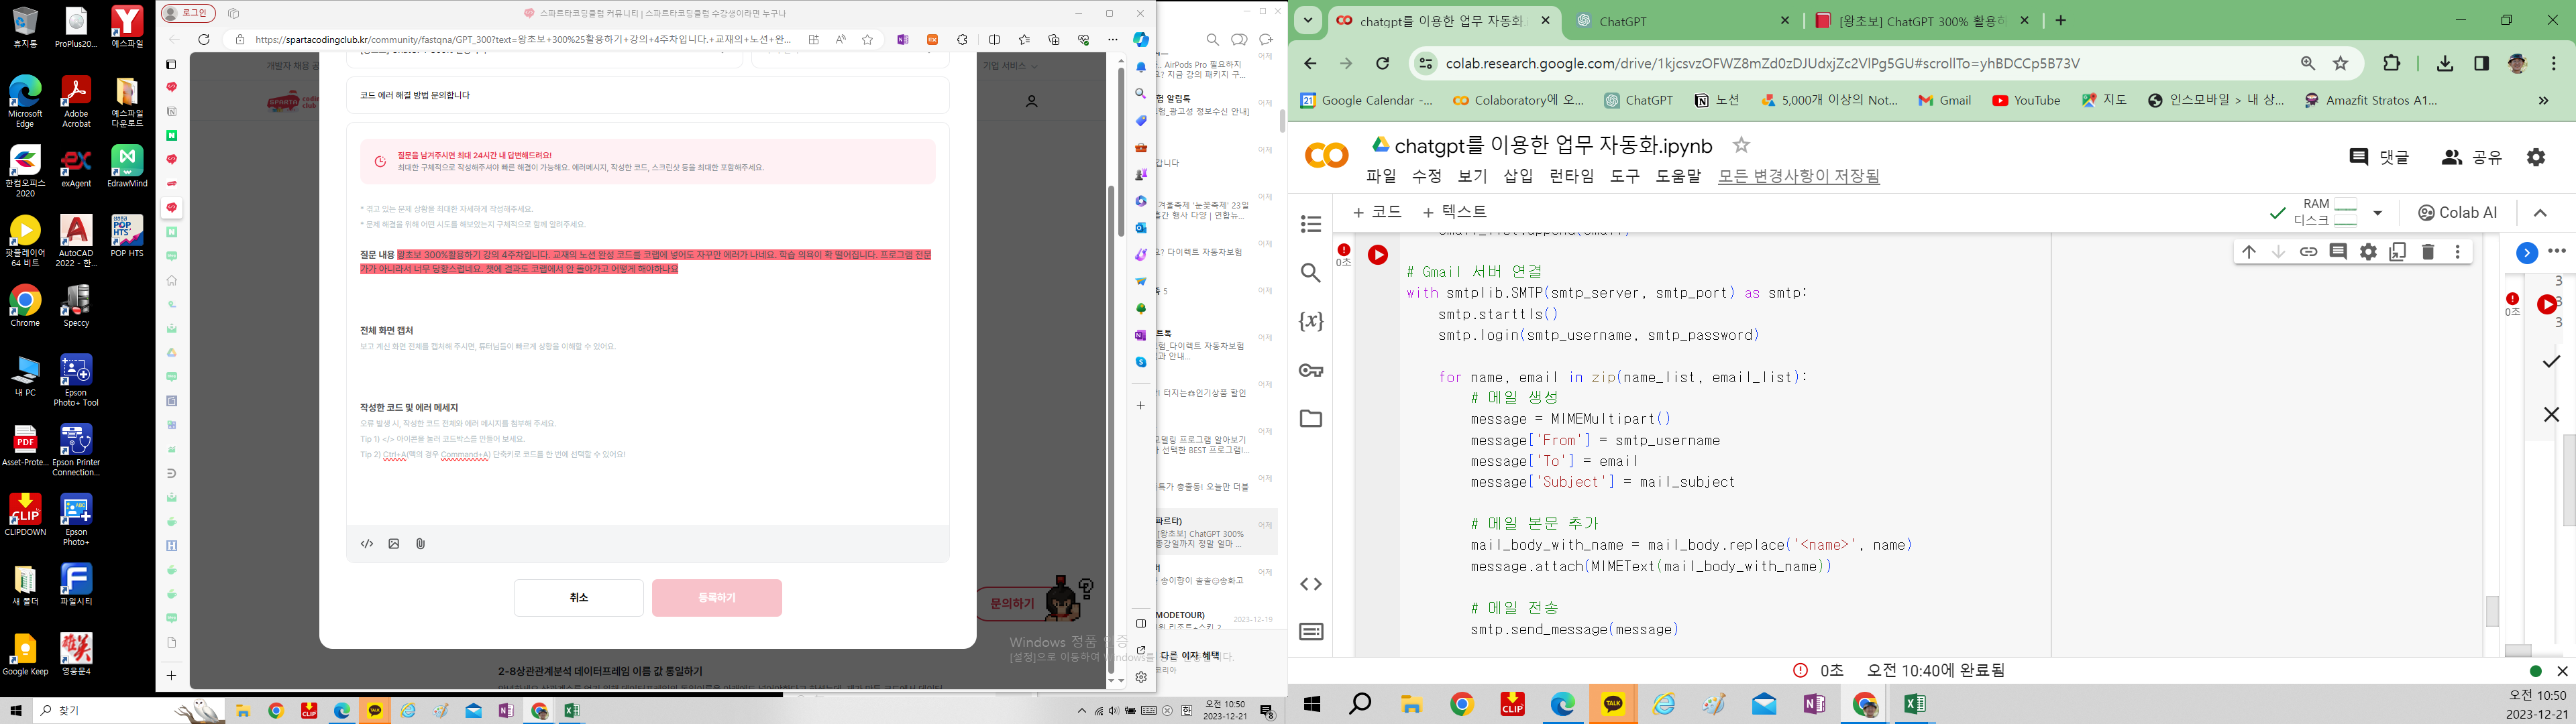The image size is (2576, 724).
Task: Star the Colab notebook
Action: click(1741, 145)
